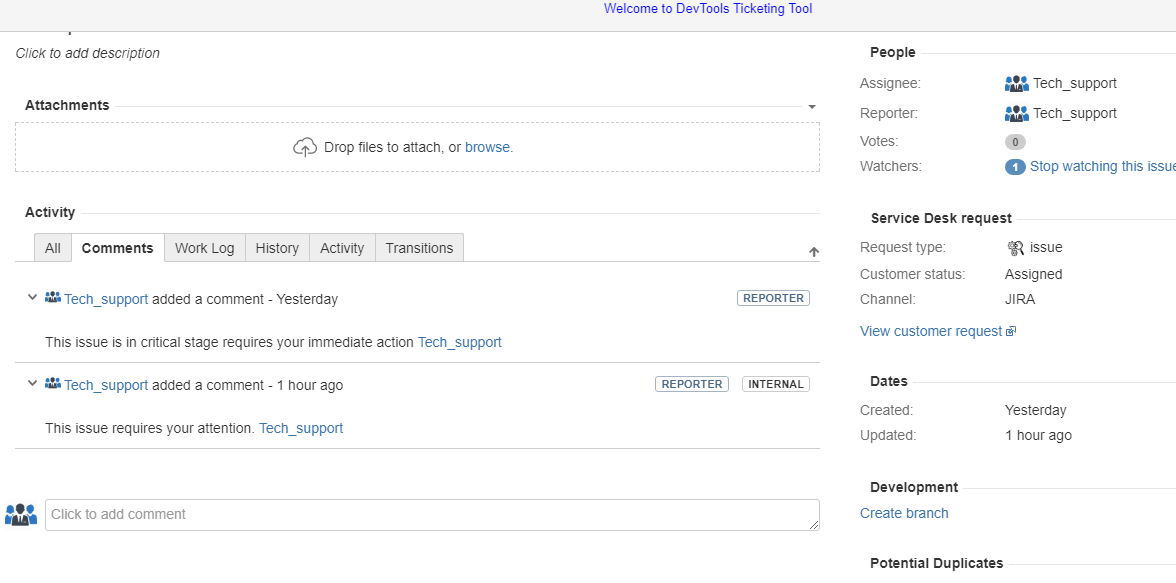The width and height of the screenshot is (1176, 583).
Task: Click the user avatar beside the comment box
Action: [20, 515]
